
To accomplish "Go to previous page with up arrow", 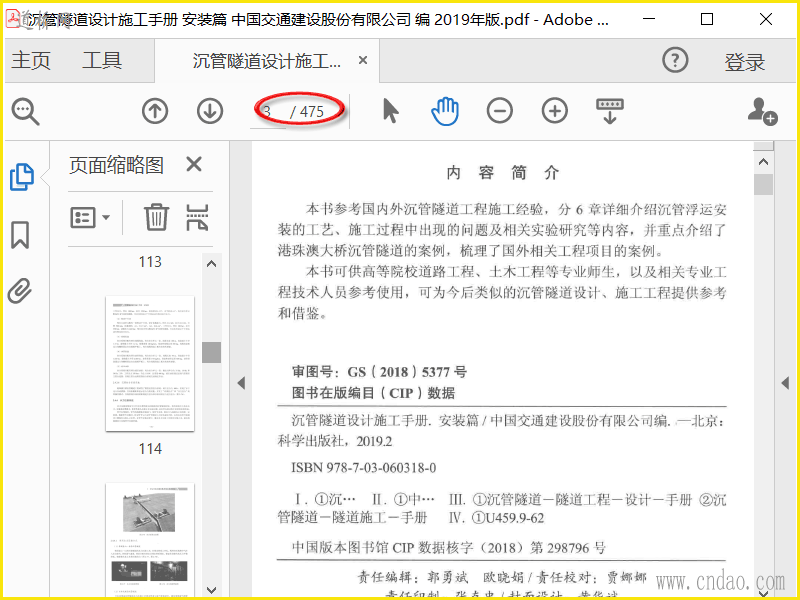I will pyautogui.click(x=155, y=111).
